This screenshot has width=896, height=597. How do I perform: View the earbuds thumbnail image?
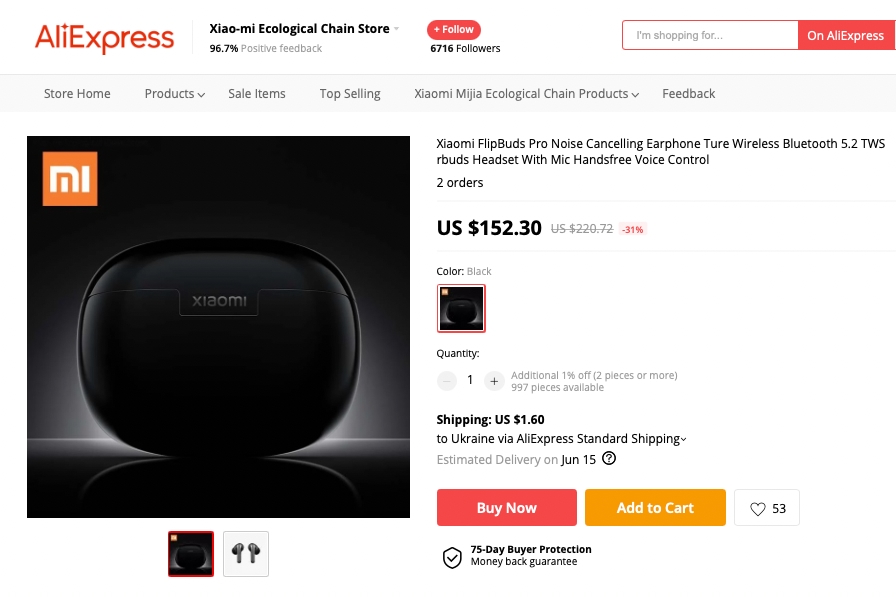click(x=246, y=554)
